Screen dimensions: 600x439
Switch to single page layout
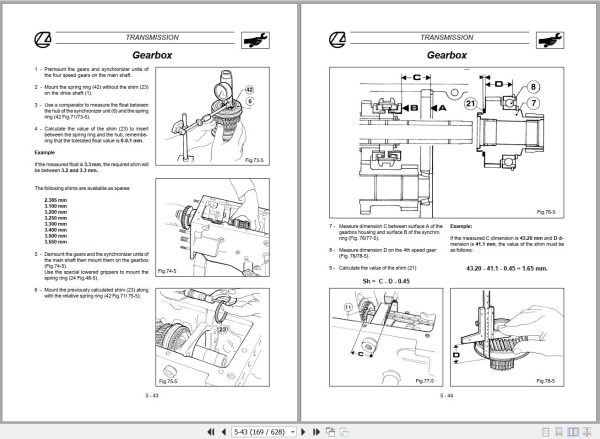[546, 432]
